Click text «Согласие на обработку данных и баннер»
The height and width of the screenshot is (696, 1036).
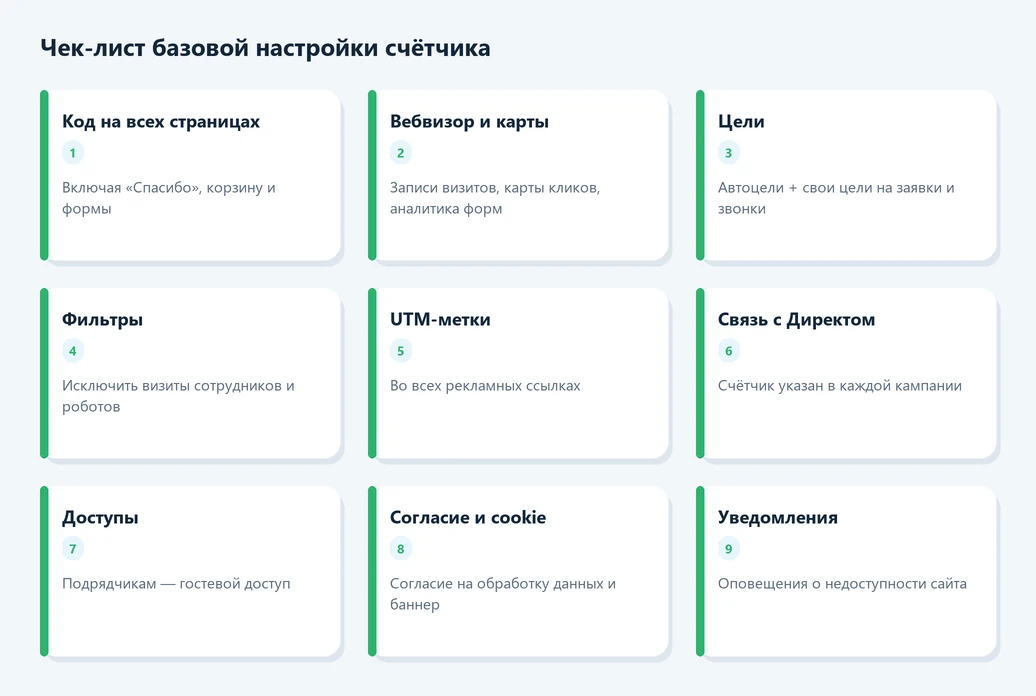[502, 594]
